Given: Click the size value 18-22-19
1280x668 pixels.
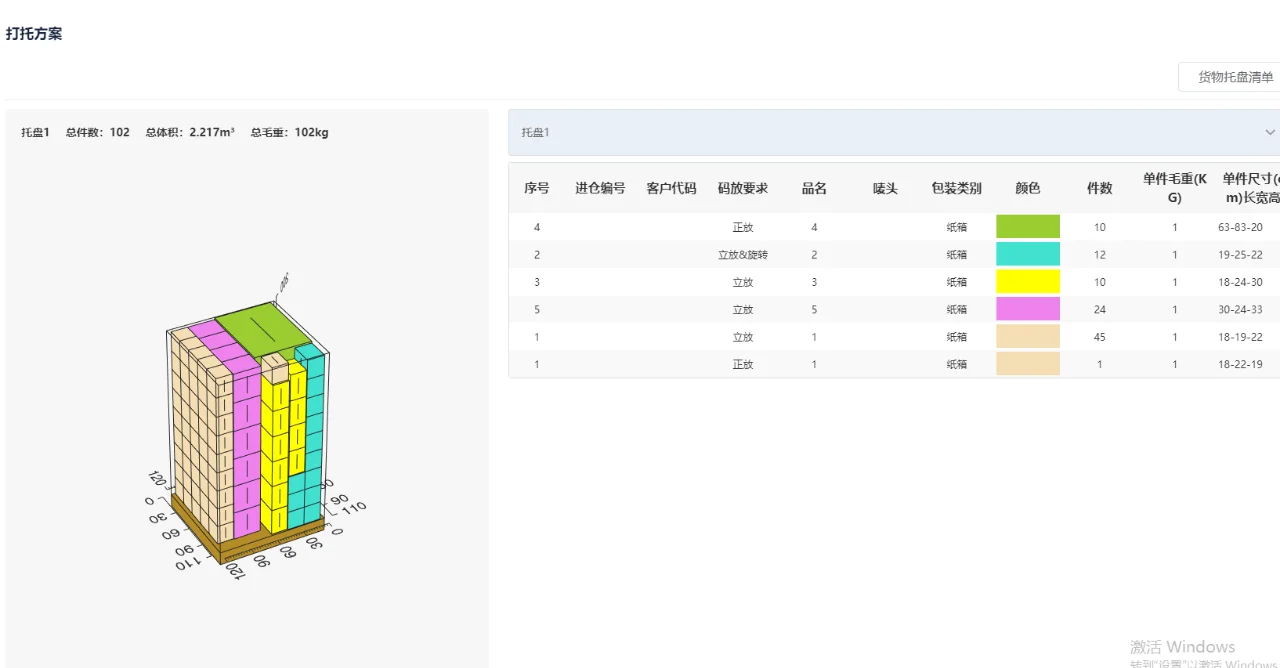Looking at the screenshot, I should click(x=1240, y=365).
